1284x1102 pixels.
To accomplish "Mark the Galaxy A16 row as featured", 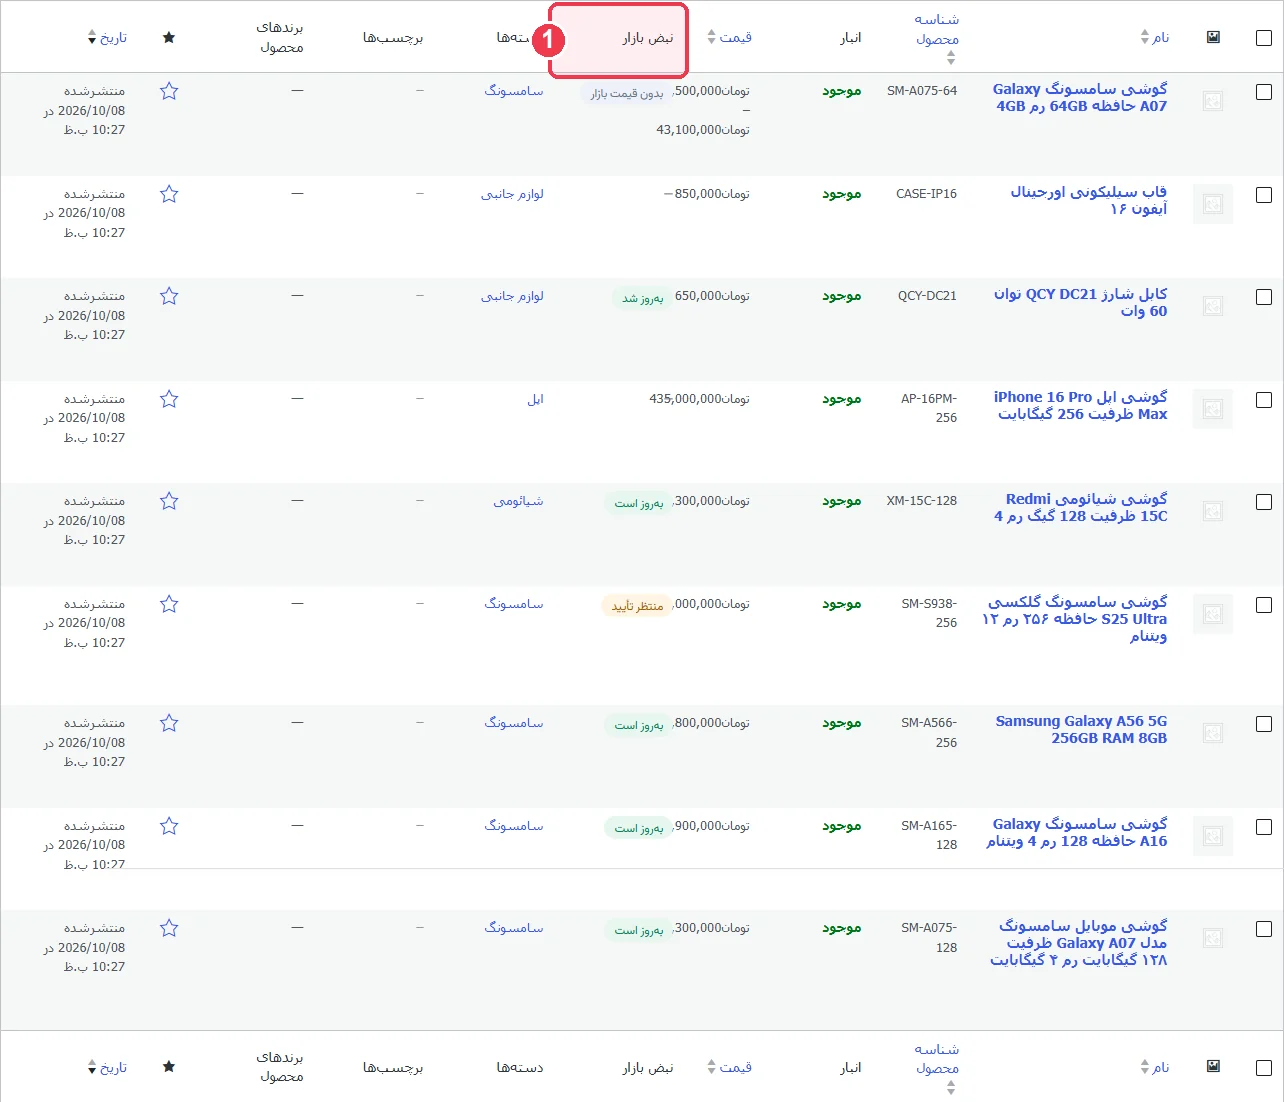I will [169, 826].
